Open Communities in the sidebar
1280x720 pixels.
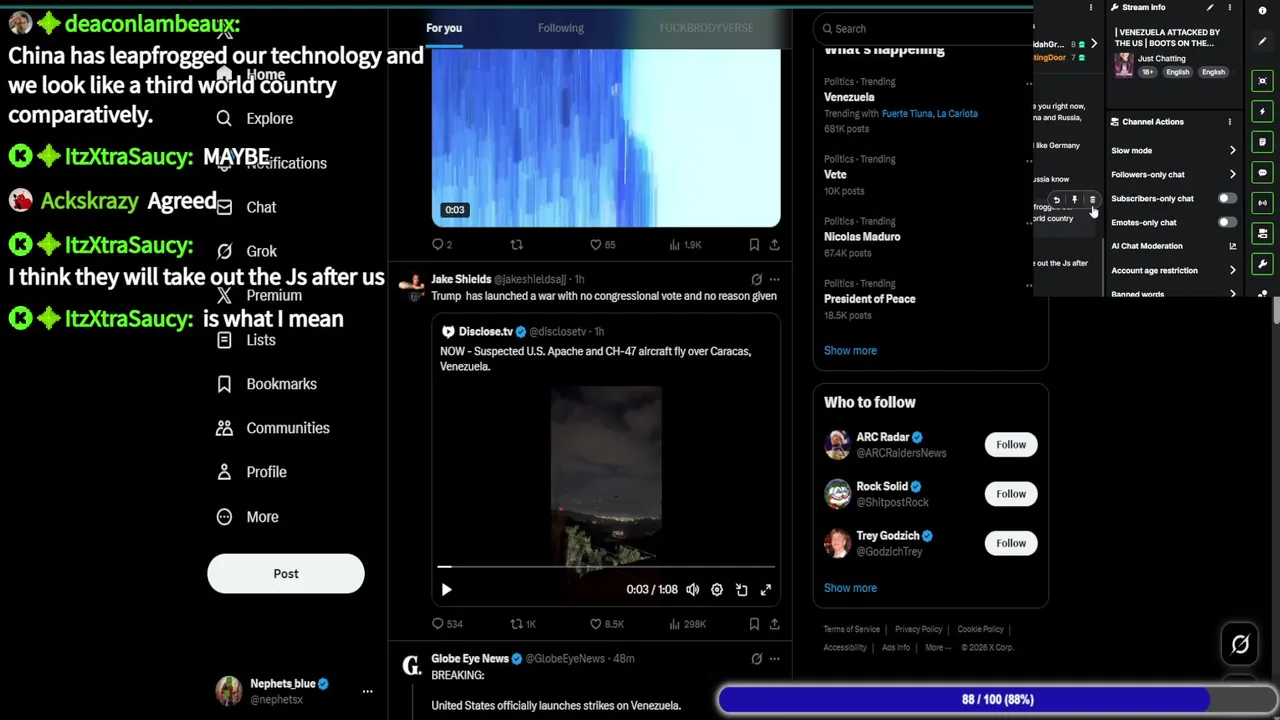273,428
